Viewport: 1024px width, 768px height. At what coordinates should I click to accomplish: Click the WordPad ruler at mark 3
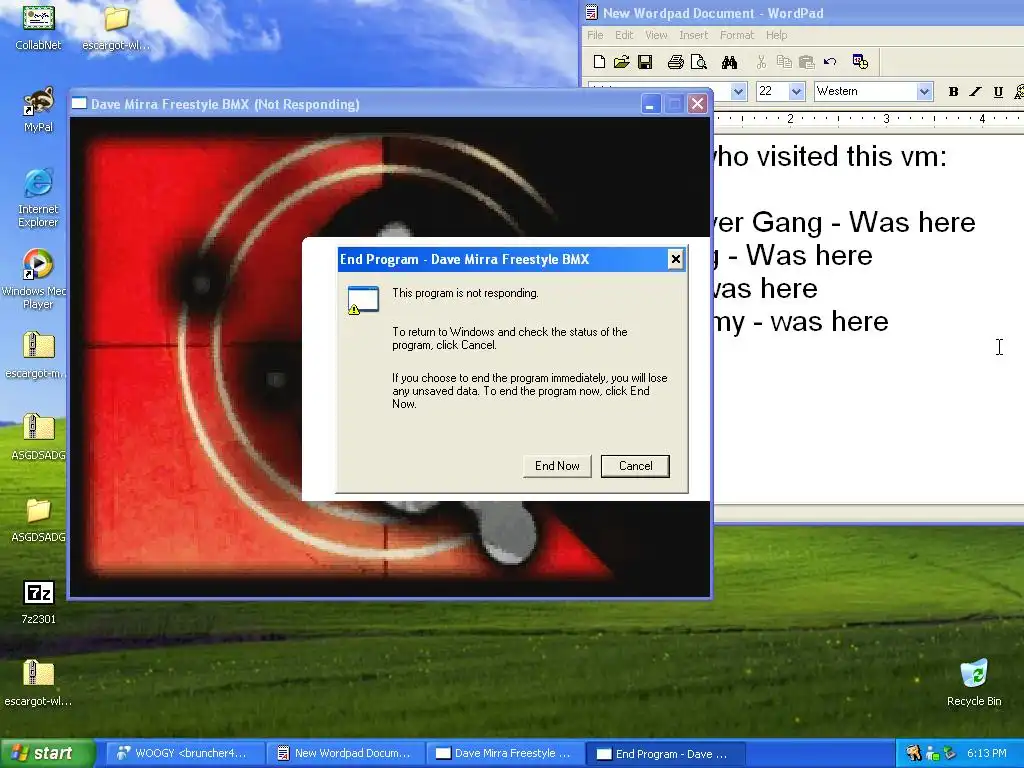click(x=886, y=119)
